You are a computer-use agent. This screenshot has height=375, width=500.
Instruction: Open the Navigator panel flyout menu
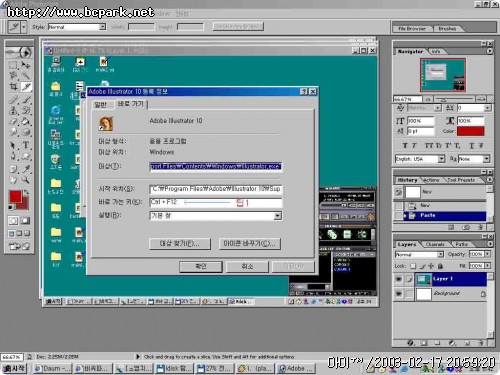(489, 51)
